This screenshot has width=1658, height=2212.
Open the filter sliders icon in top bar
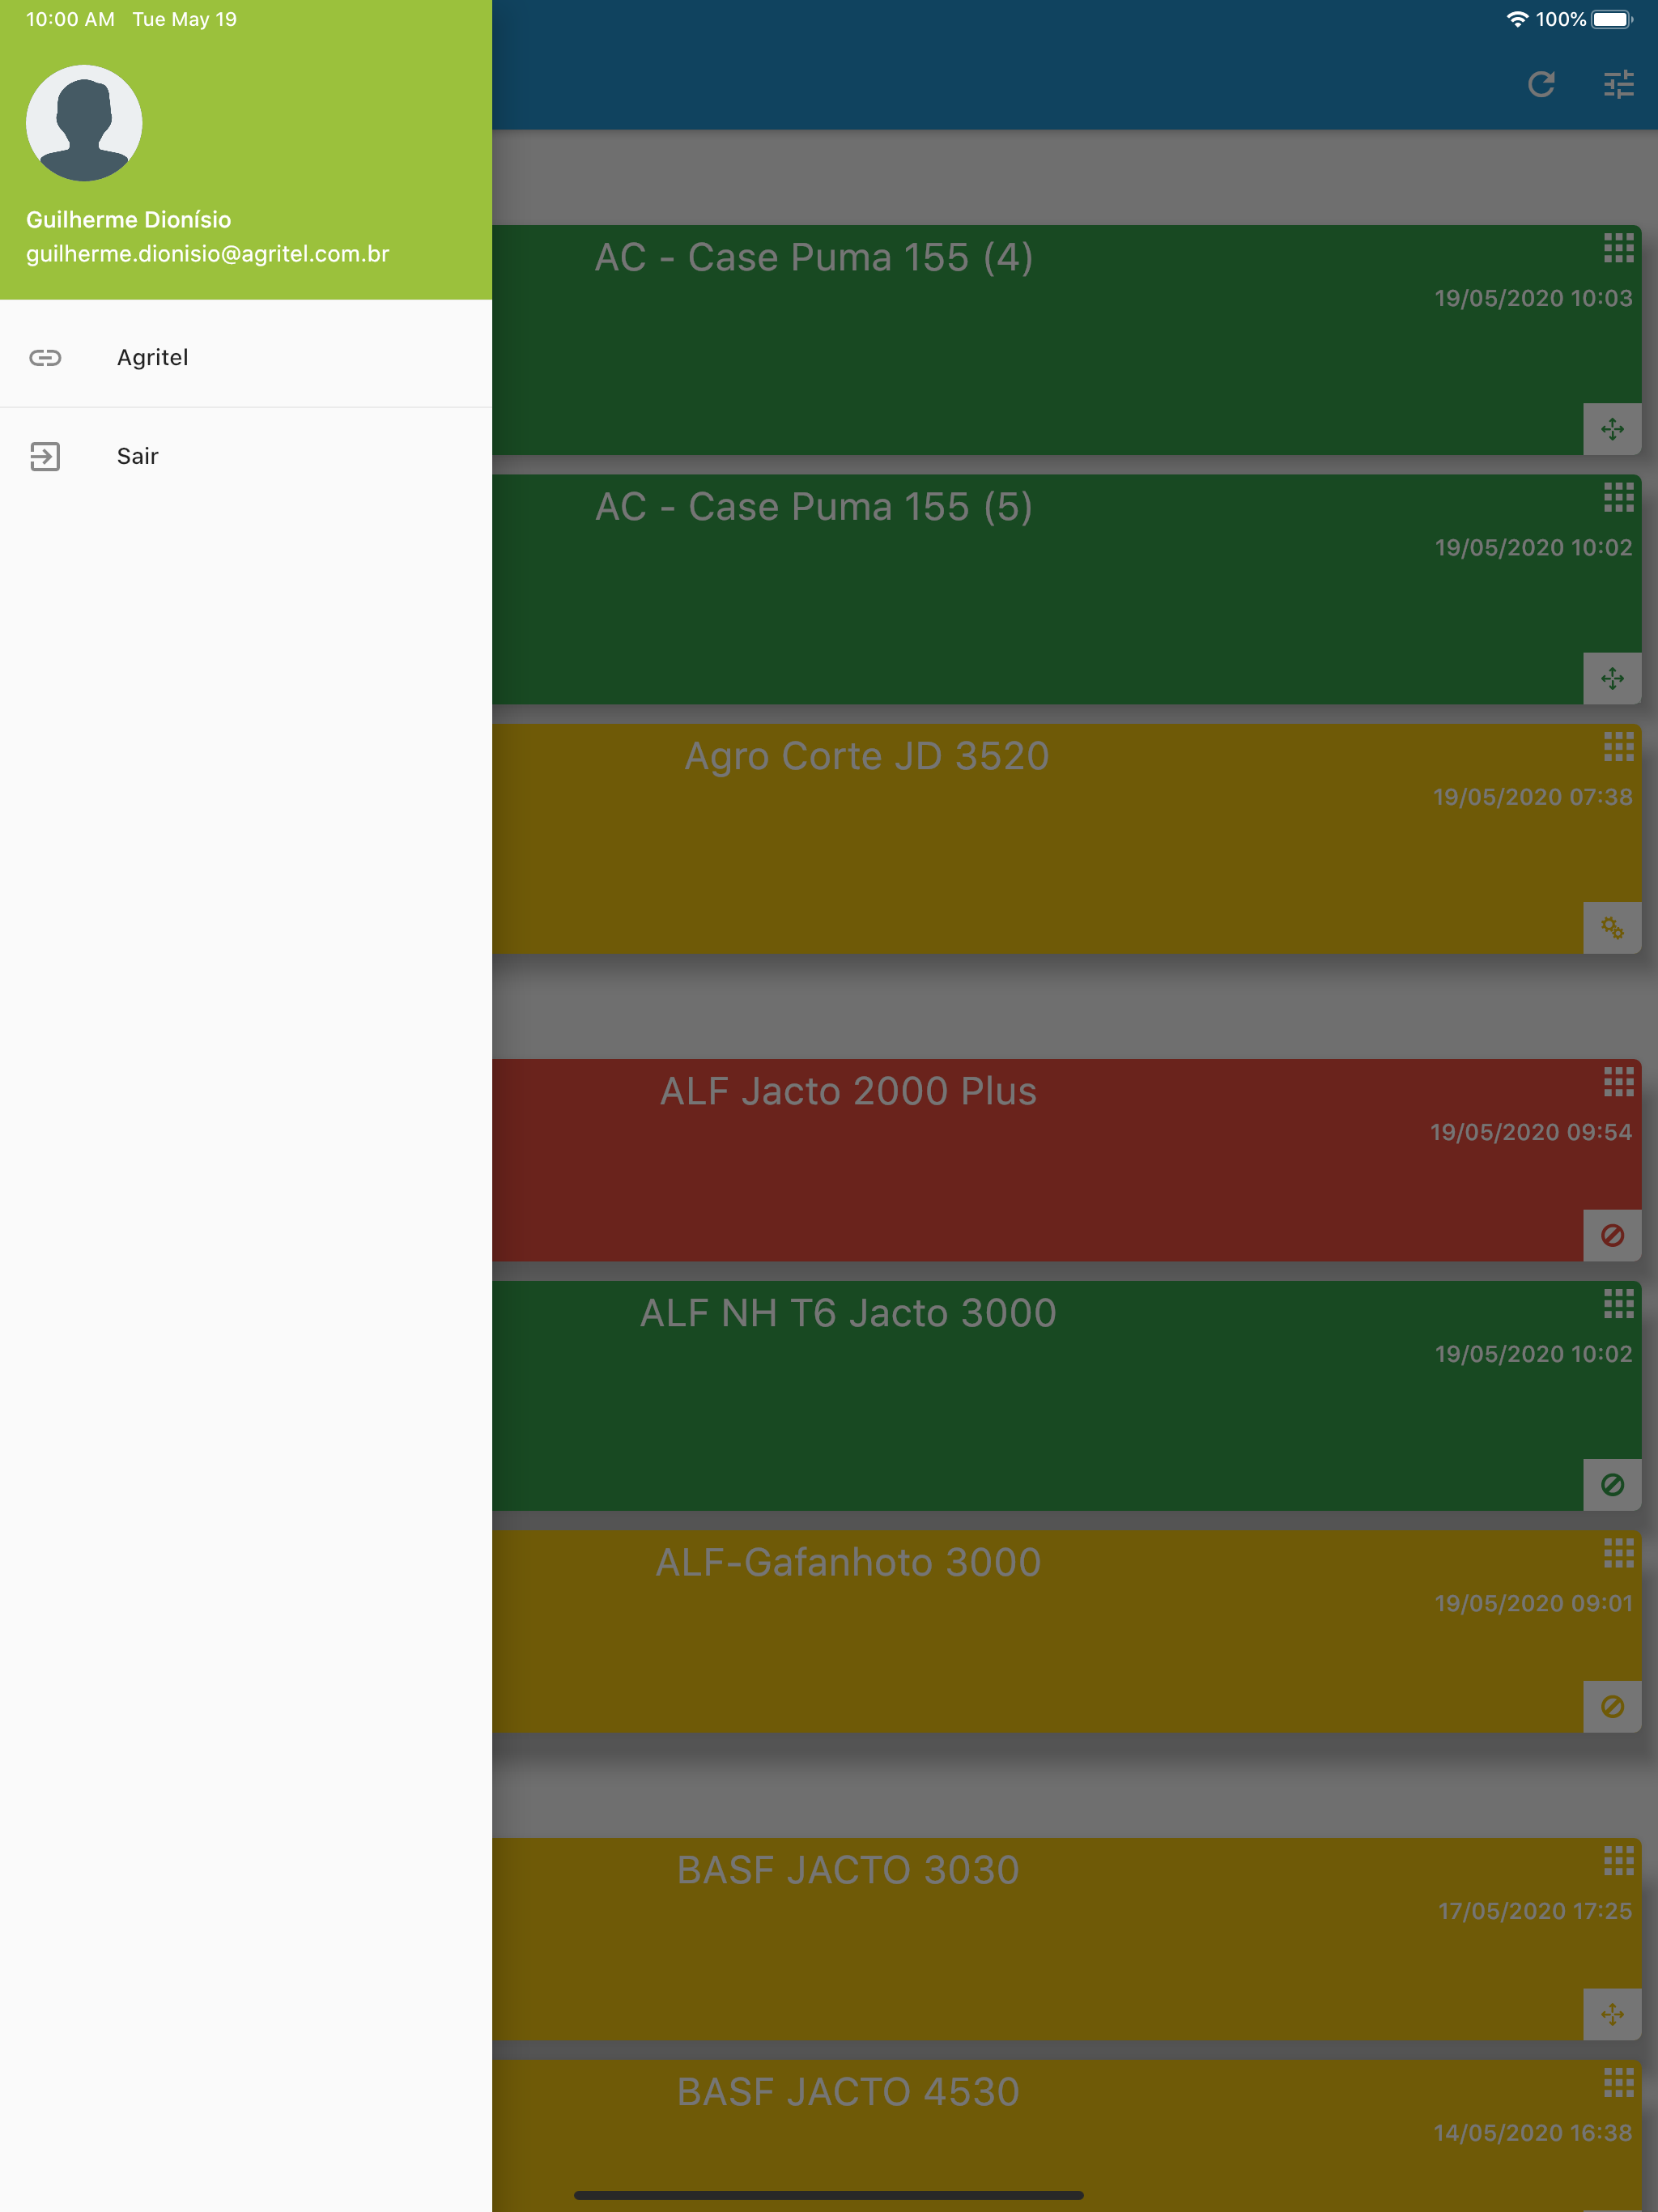(1618, 84)
